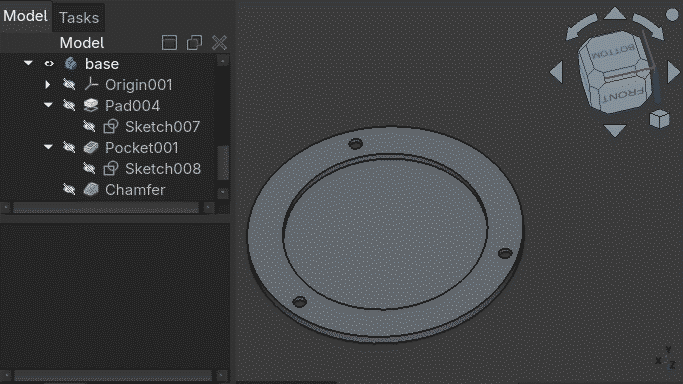Collapse the base body tree node
Viewport: 683px width, 384px height.
[x=28, y=63]
